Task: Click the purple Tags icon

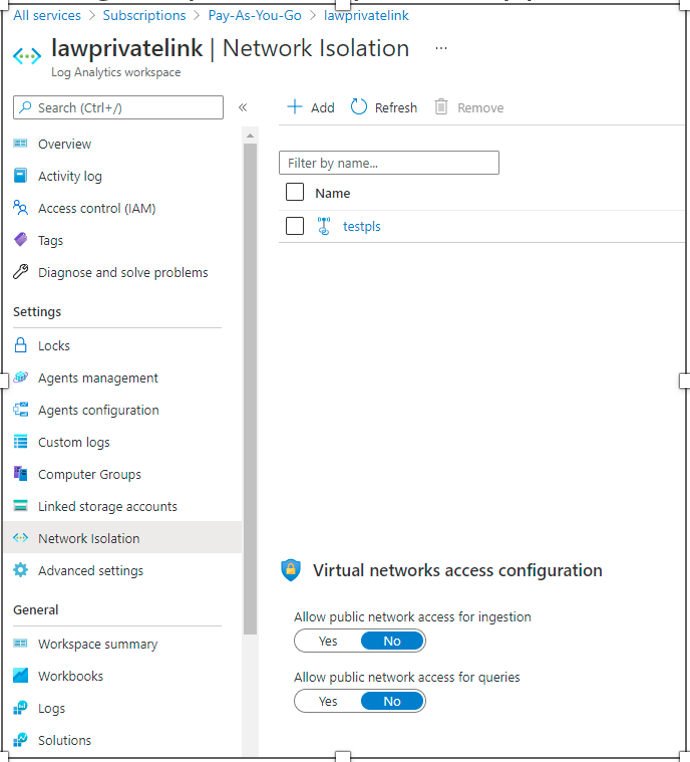Action: [x=20, y=240]
